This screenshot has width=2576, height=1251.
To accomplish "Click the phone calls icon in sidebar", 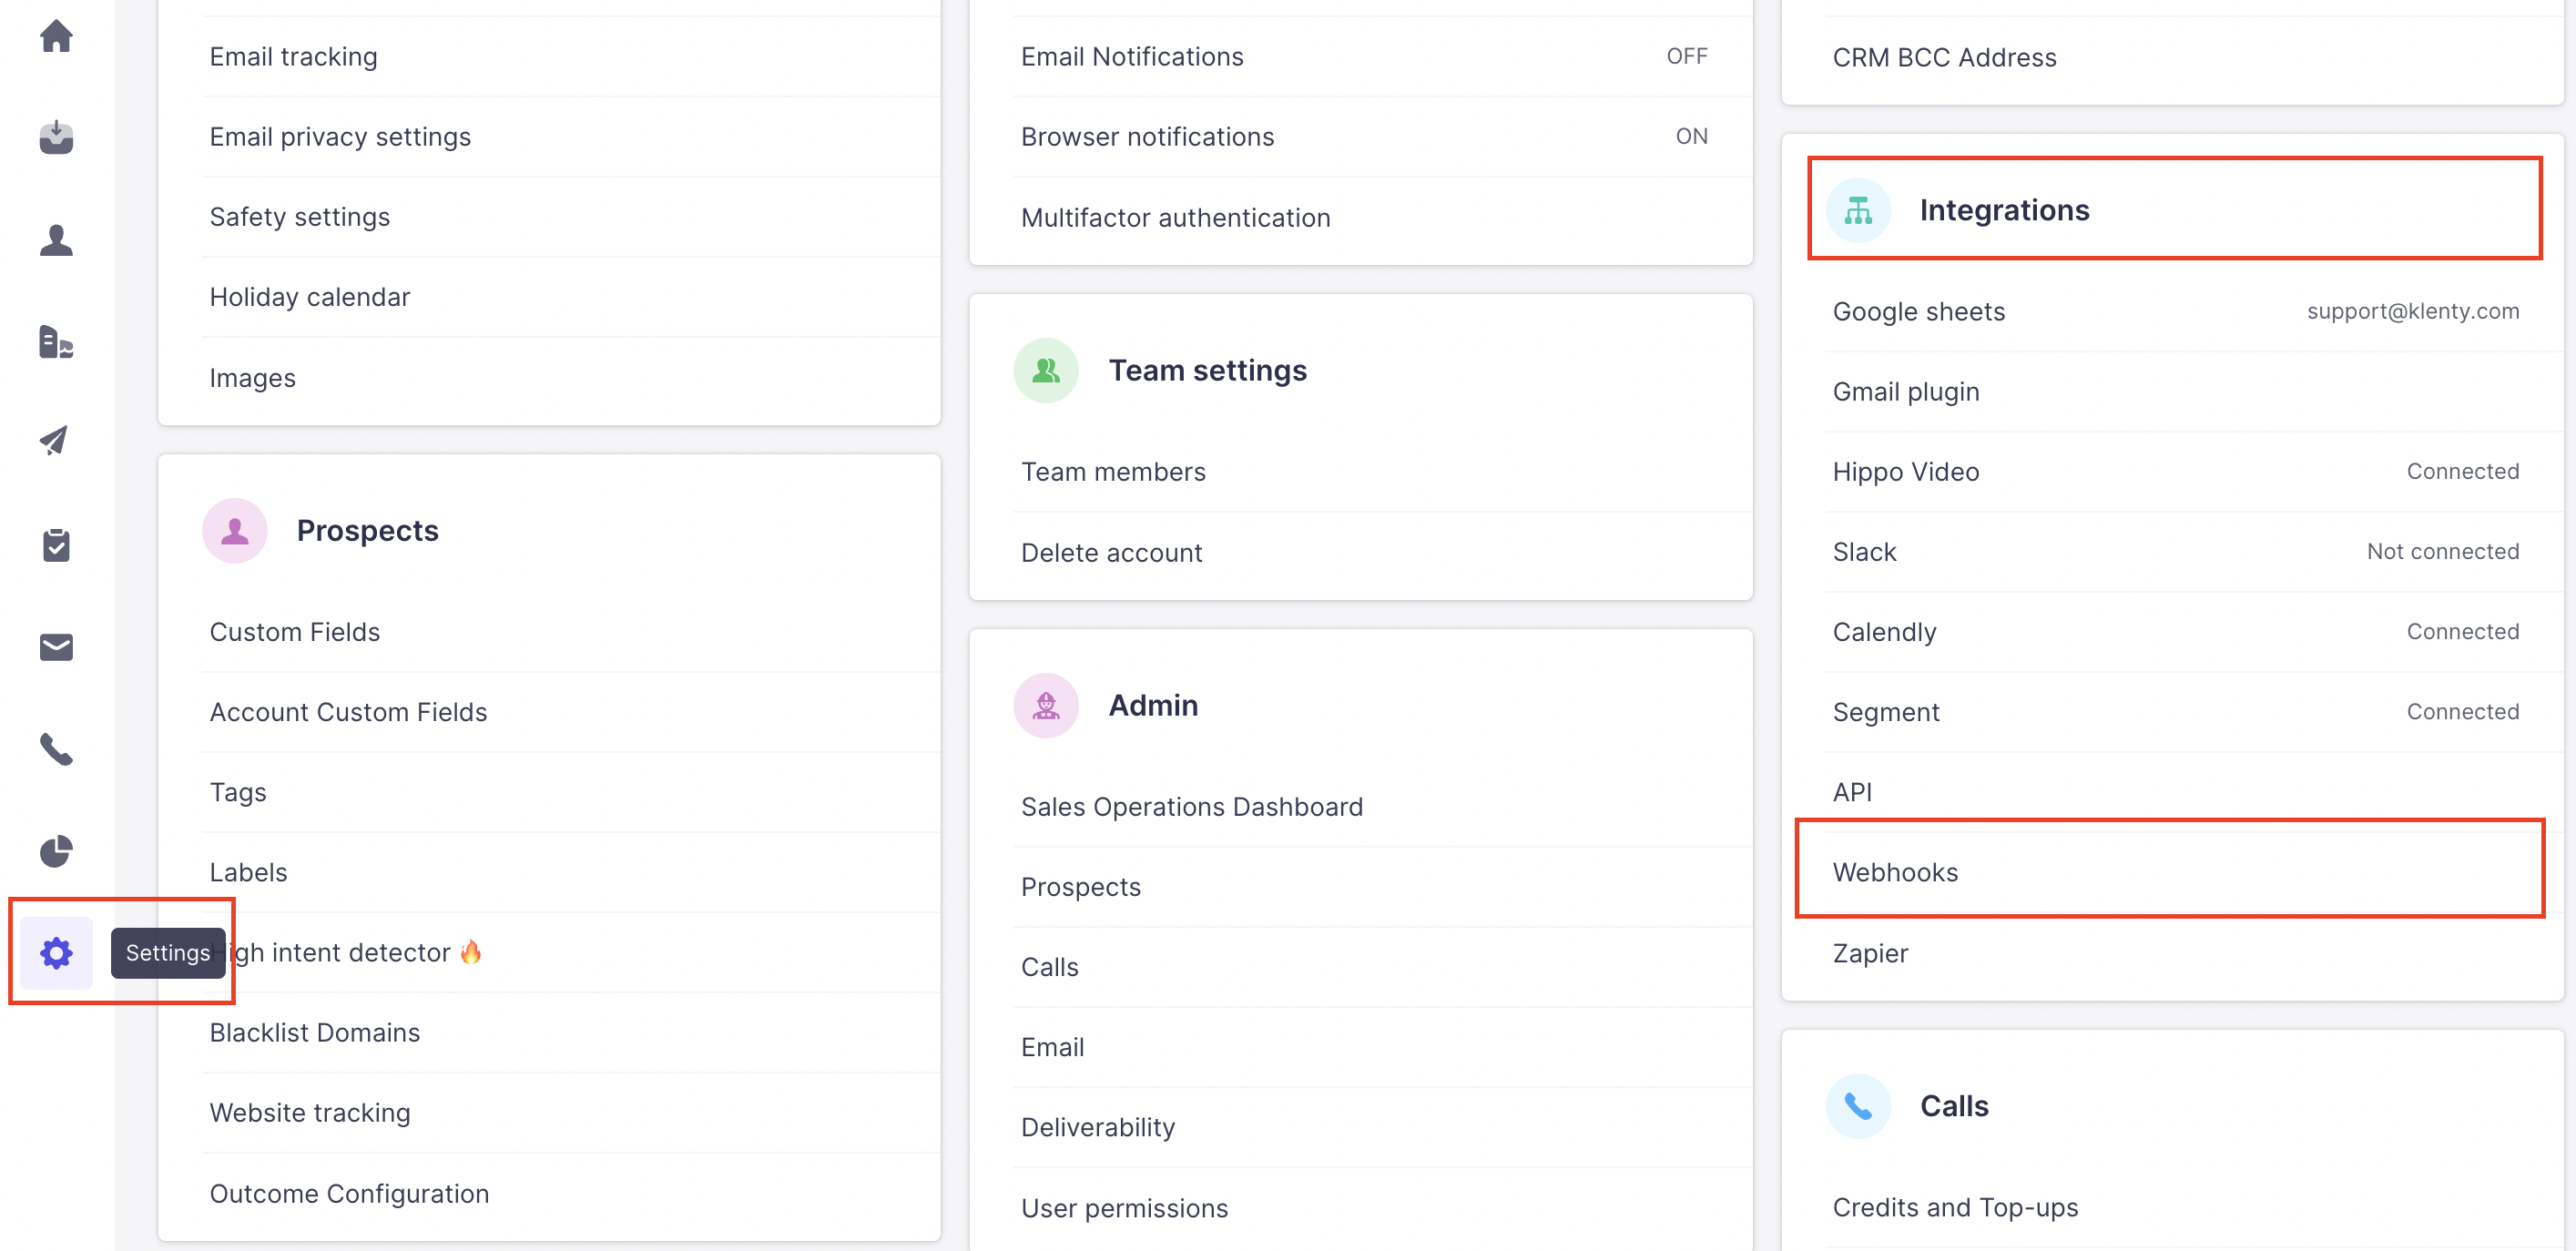I will 56,749.
